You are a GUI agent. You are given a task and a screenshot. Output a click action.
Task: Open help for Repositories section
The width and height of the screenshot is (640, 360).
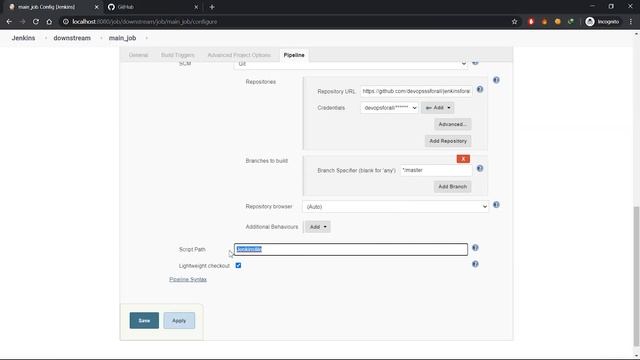point(496,80)
